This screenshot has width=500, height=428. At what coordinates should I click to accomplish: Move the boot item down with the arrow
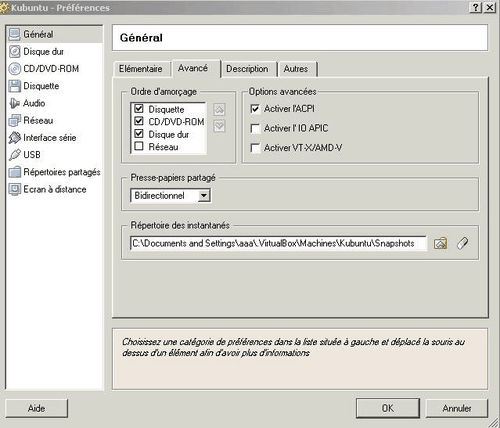click(x=219, y=126)
